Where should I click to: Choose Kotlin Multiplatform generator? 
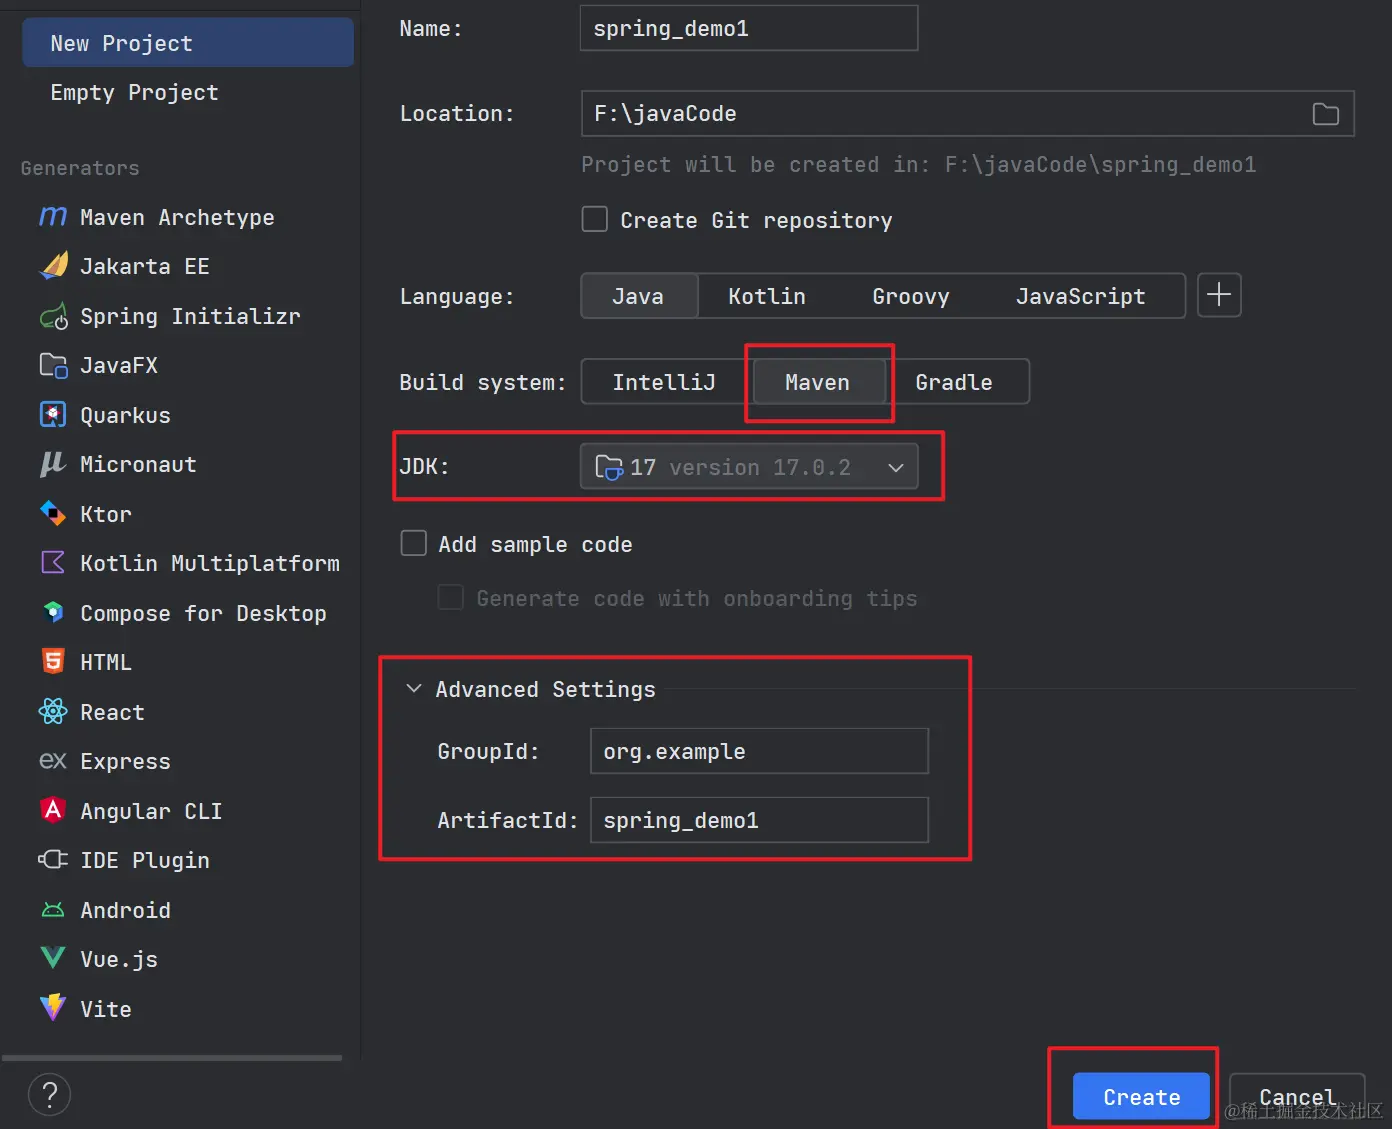(210, 563)
